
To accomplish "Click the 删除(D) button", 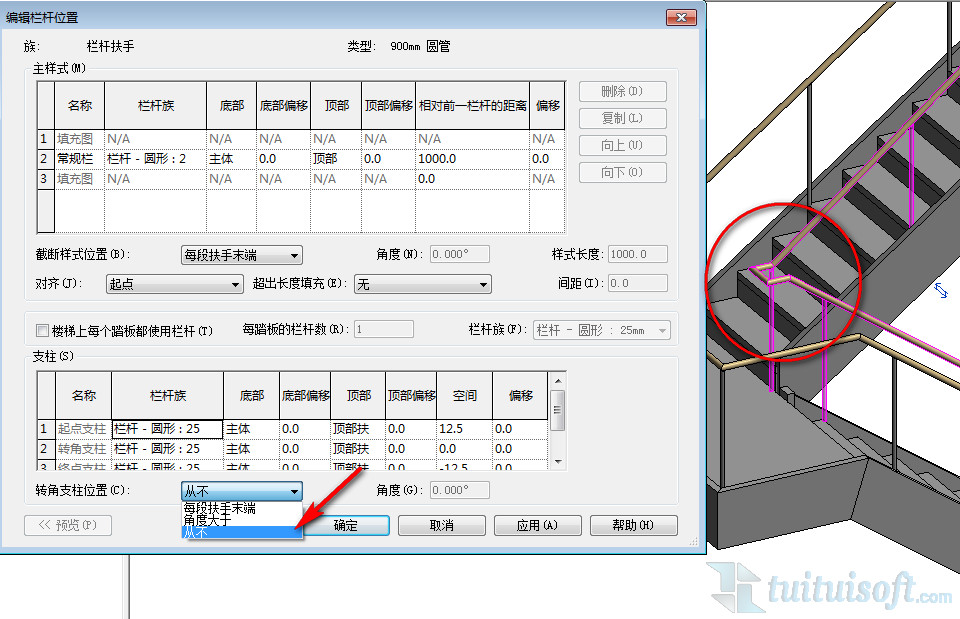I will click(623, 91).
